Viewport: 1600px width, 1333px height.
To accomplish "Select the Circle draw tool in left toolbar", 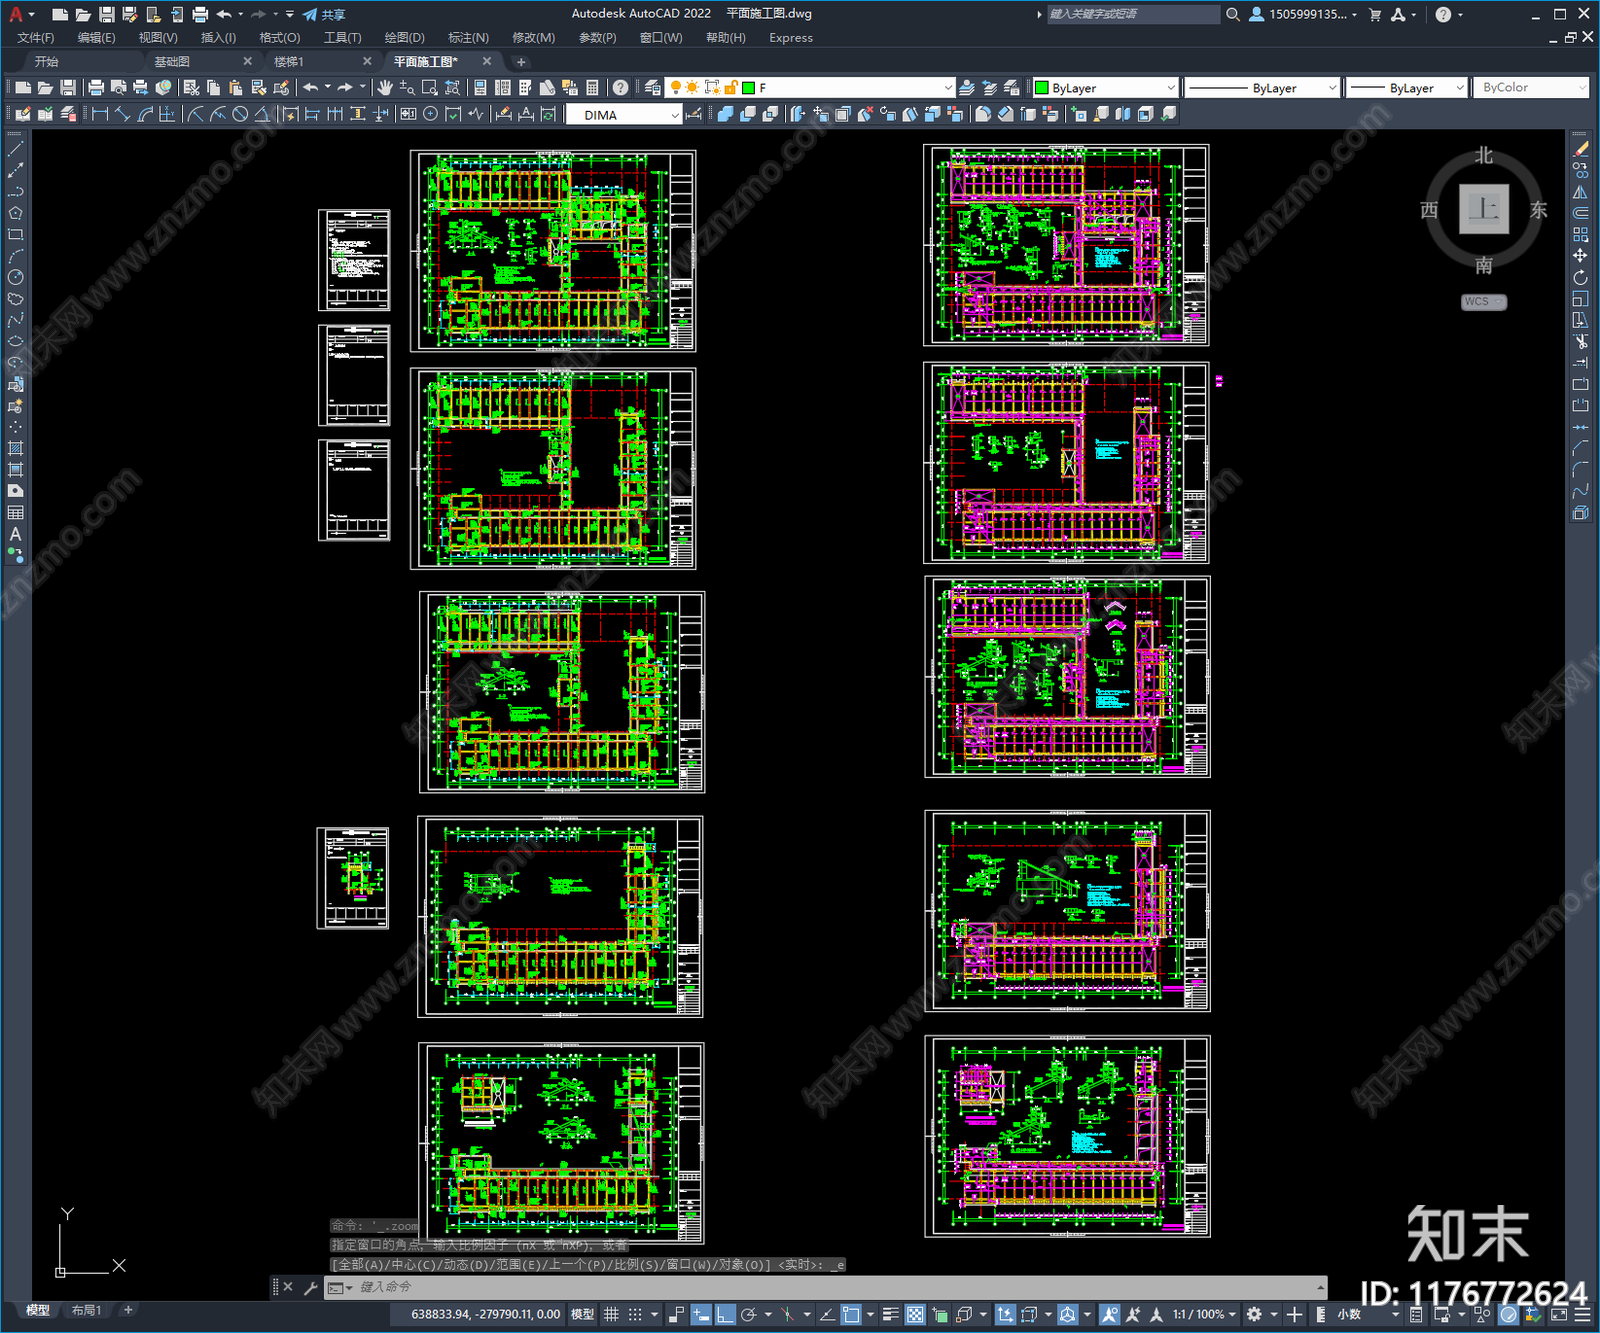I will [15, 277].
